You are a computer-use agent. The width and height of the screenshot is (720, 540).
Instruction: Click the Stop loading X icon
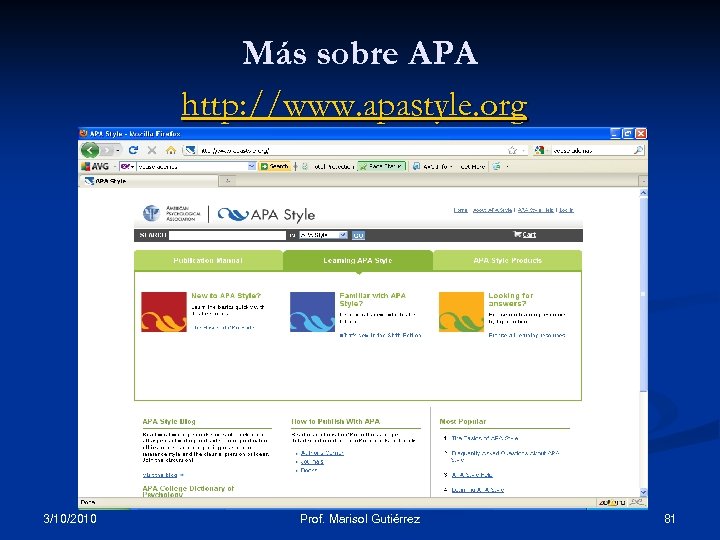tap(152, 150)
